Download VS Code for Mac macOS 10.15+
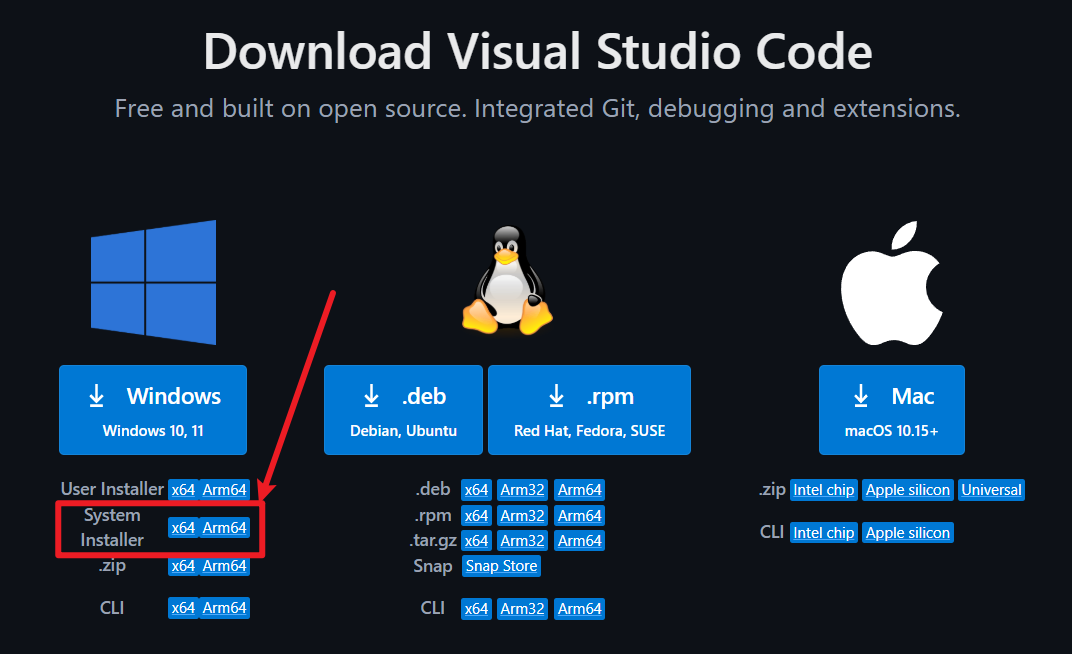 point(892,410)
